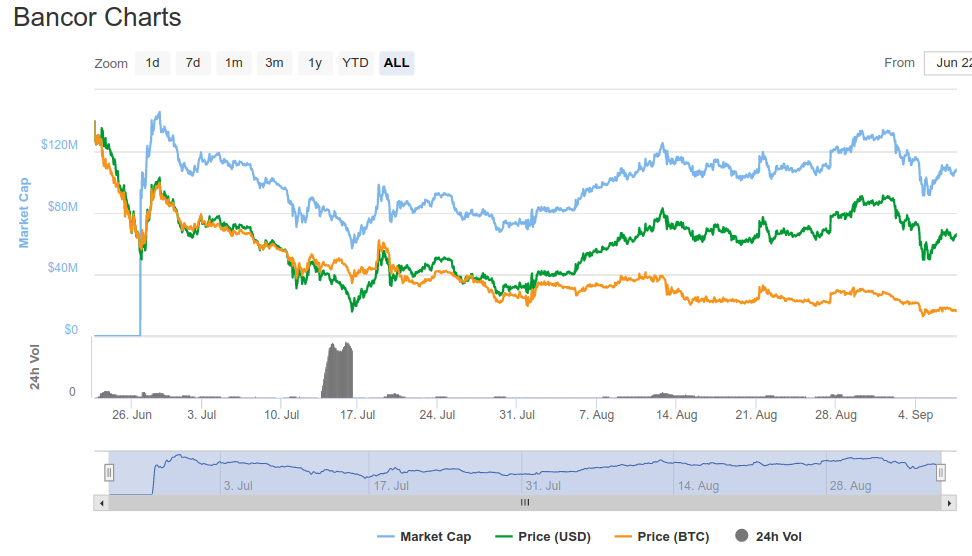Click the navigator scrollbar left arrow
972x556 pixels.
pyautogui.click(x=101, y=503)
